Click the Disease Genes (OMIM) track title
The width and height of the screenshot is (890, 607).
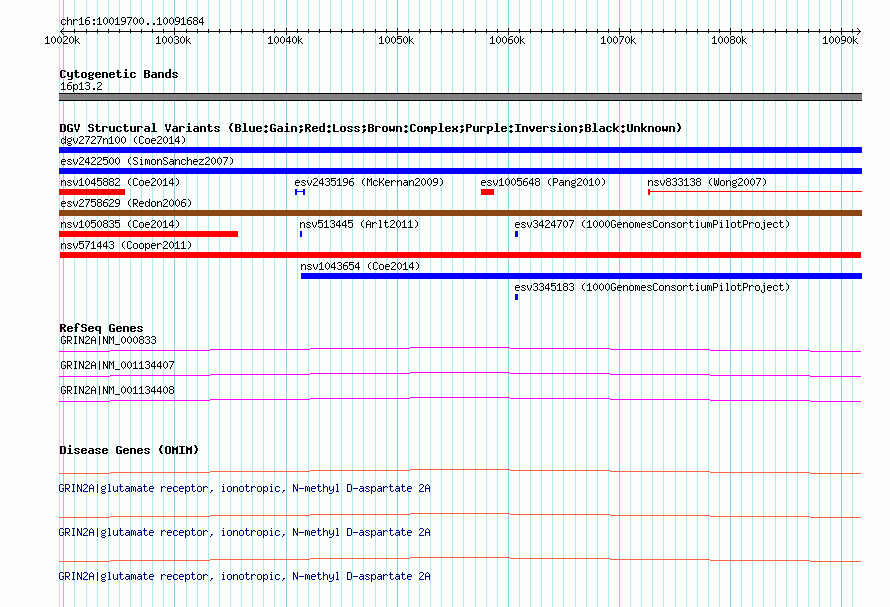129,450
